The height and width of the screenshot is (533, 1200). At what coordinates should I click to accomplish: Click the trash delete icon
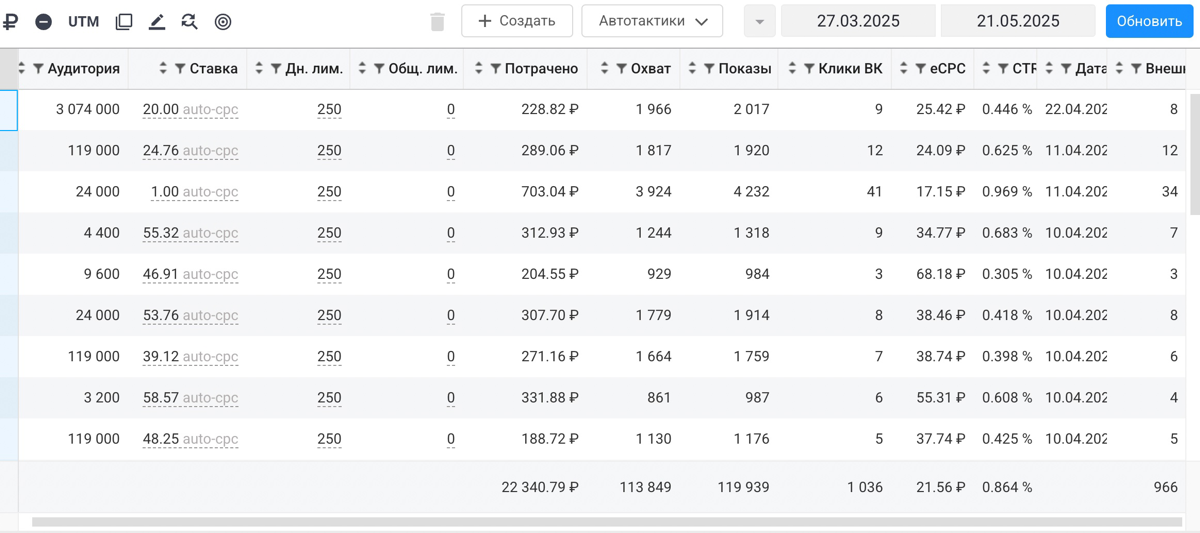pyautogui.click(x=437, y=21)
